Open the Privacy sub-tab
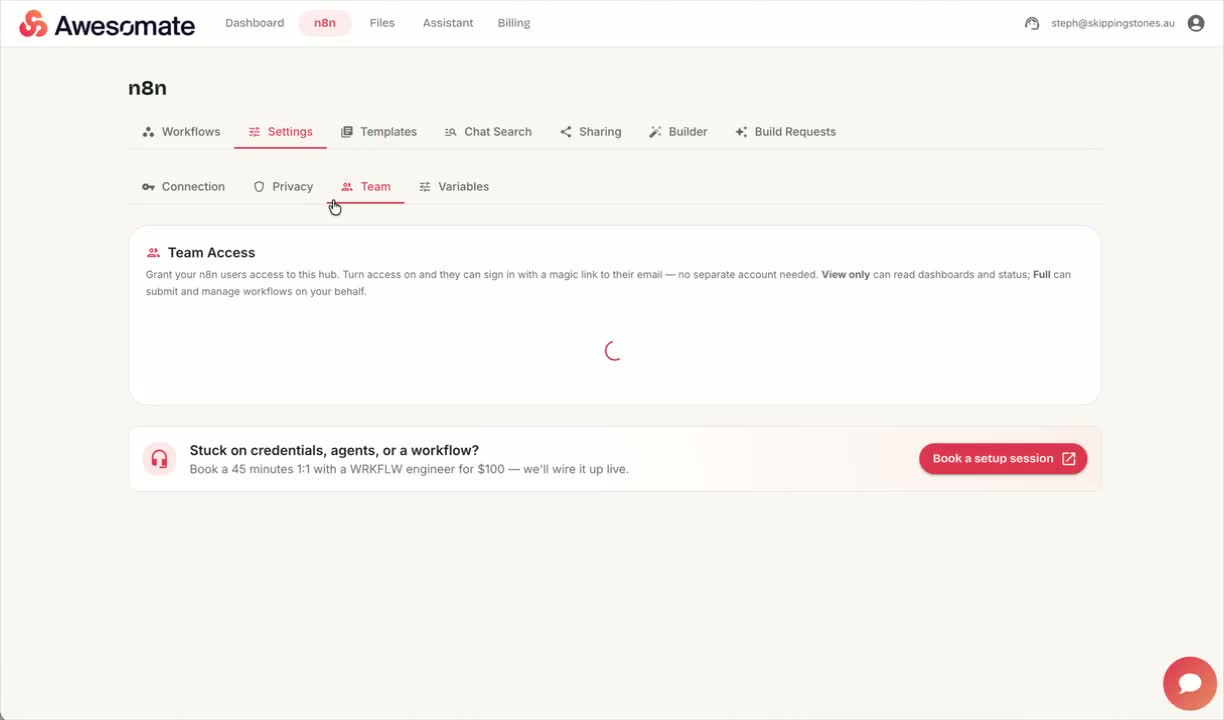 283,187
